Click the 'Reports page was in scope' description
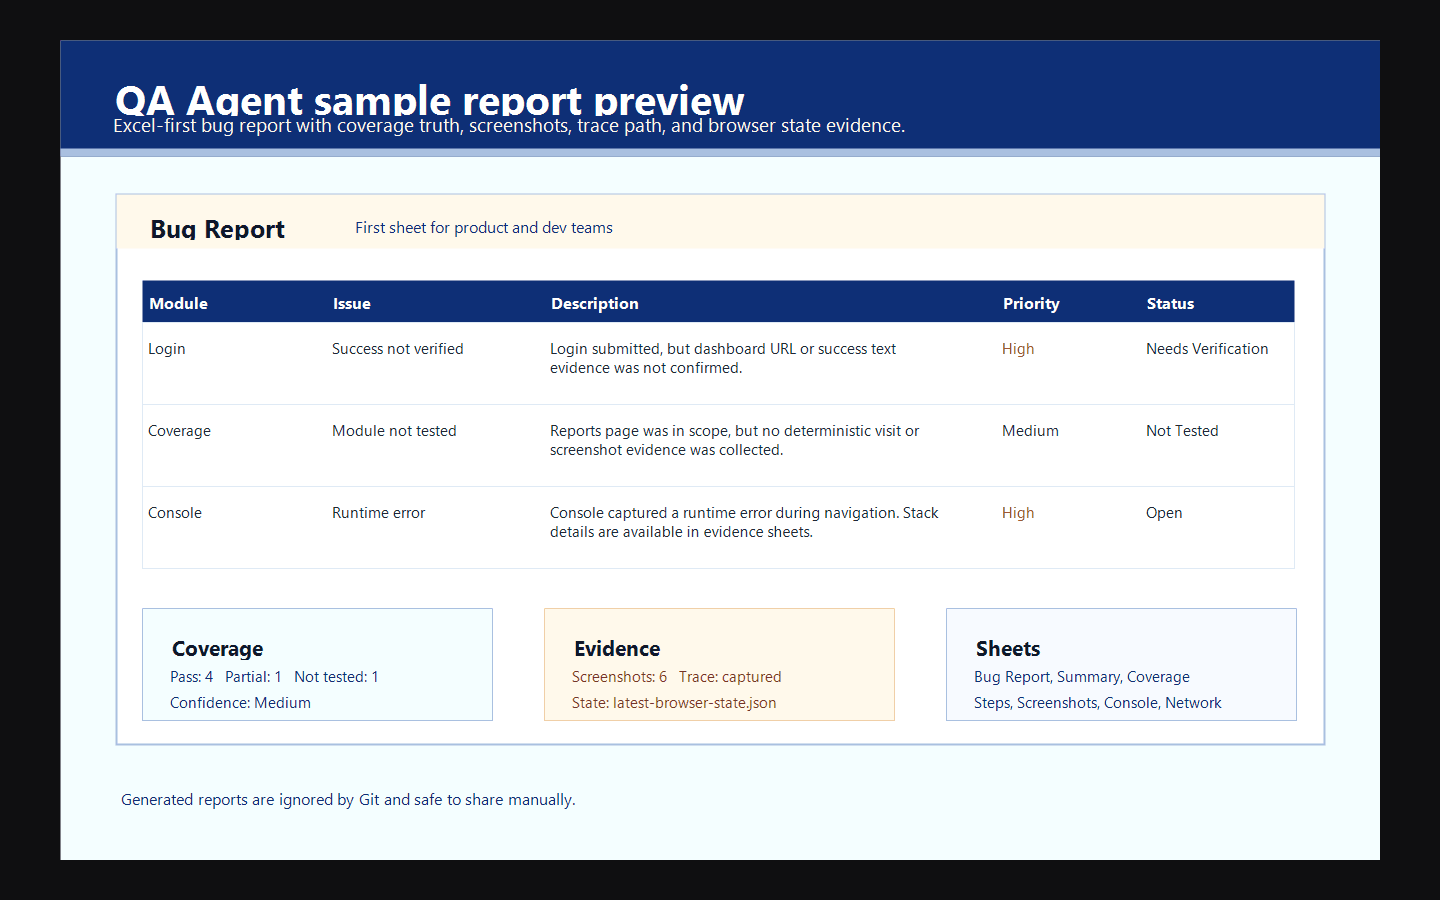Screen dimensions: 1440x900 click(x=734, y=440)
